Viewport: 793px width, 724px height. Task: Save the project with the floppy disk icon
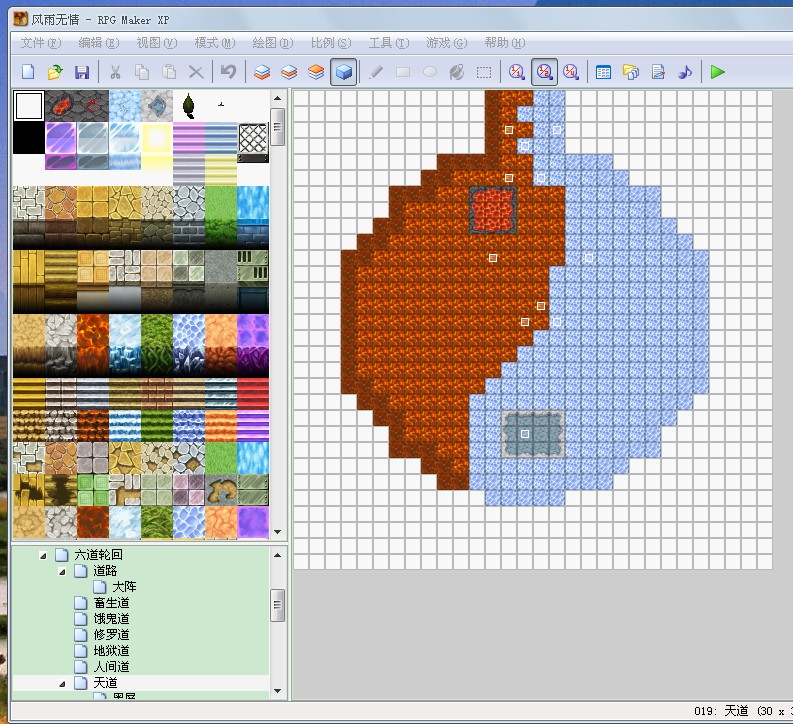(82, 72)
